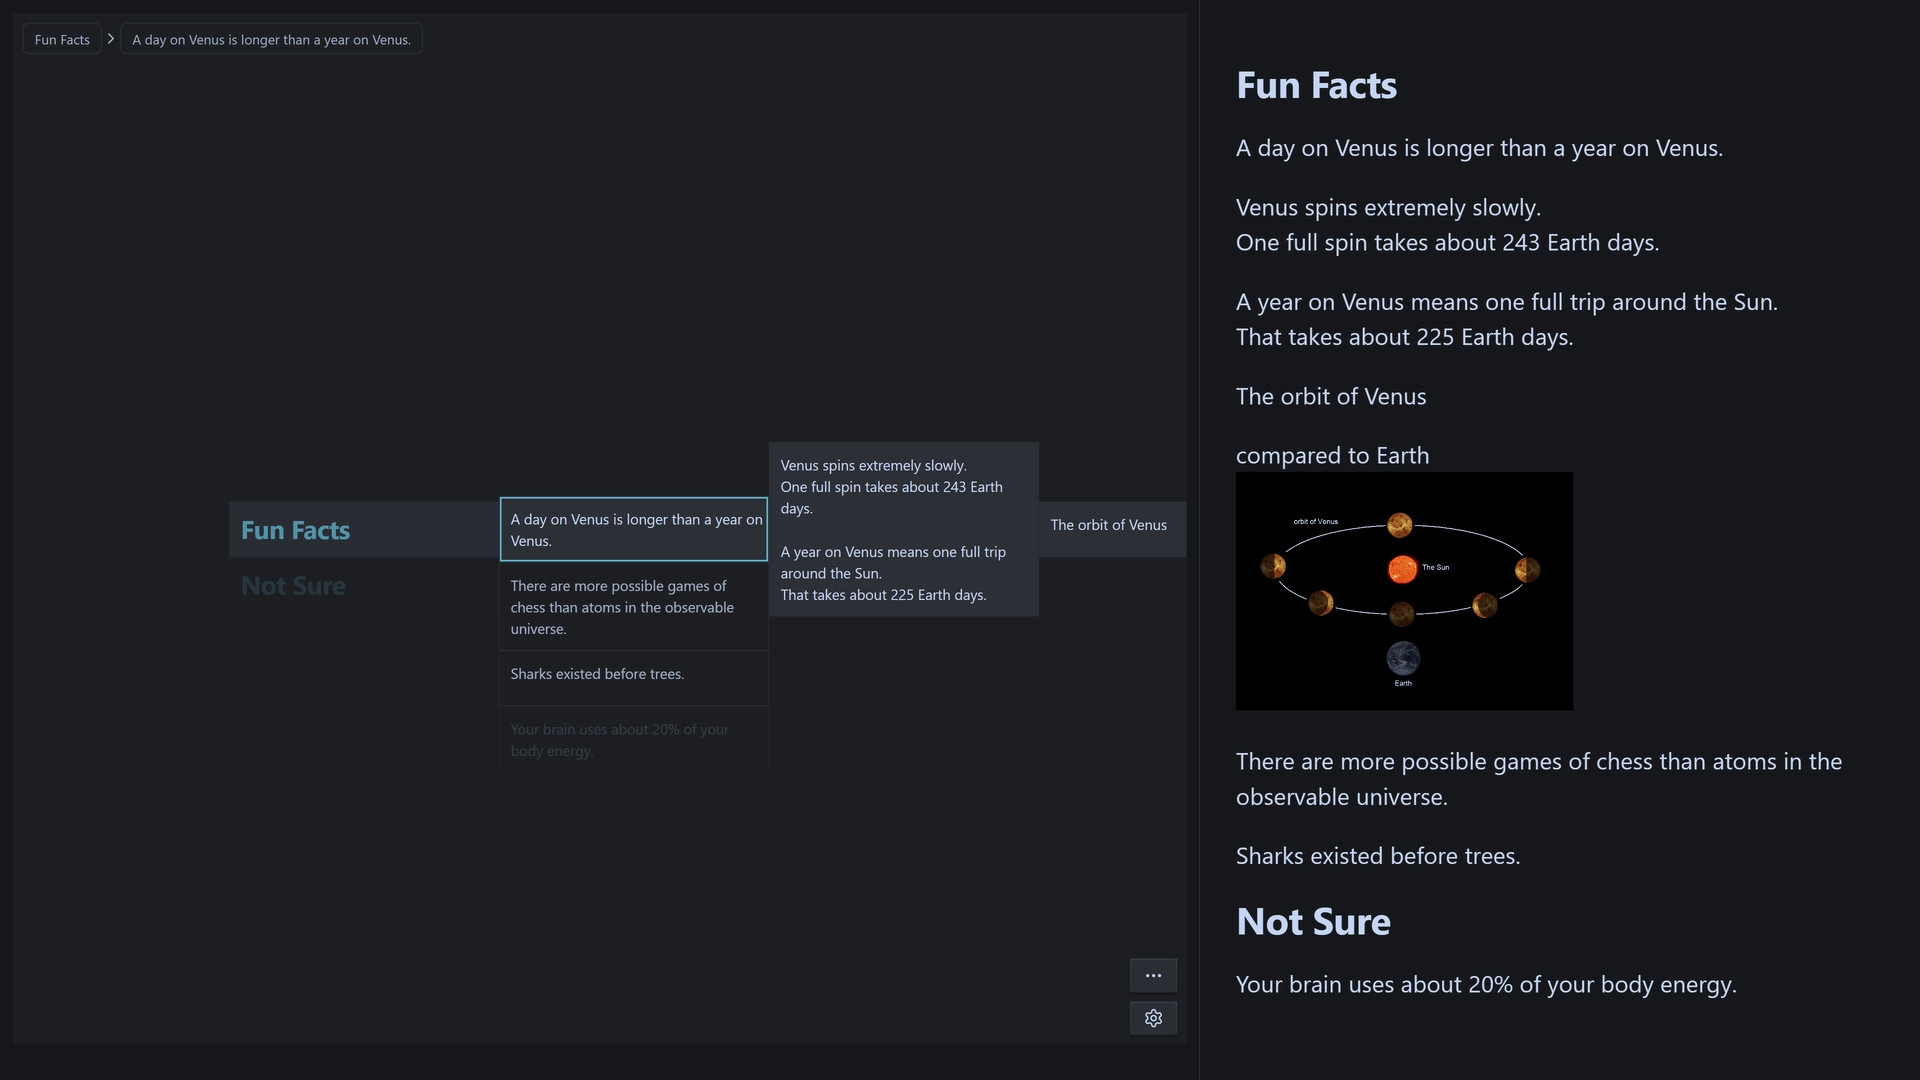Select the Sharks existed before trees card
This screenshot has width=1920, height=1080.
pyautogui.click(x=633, y=675)
